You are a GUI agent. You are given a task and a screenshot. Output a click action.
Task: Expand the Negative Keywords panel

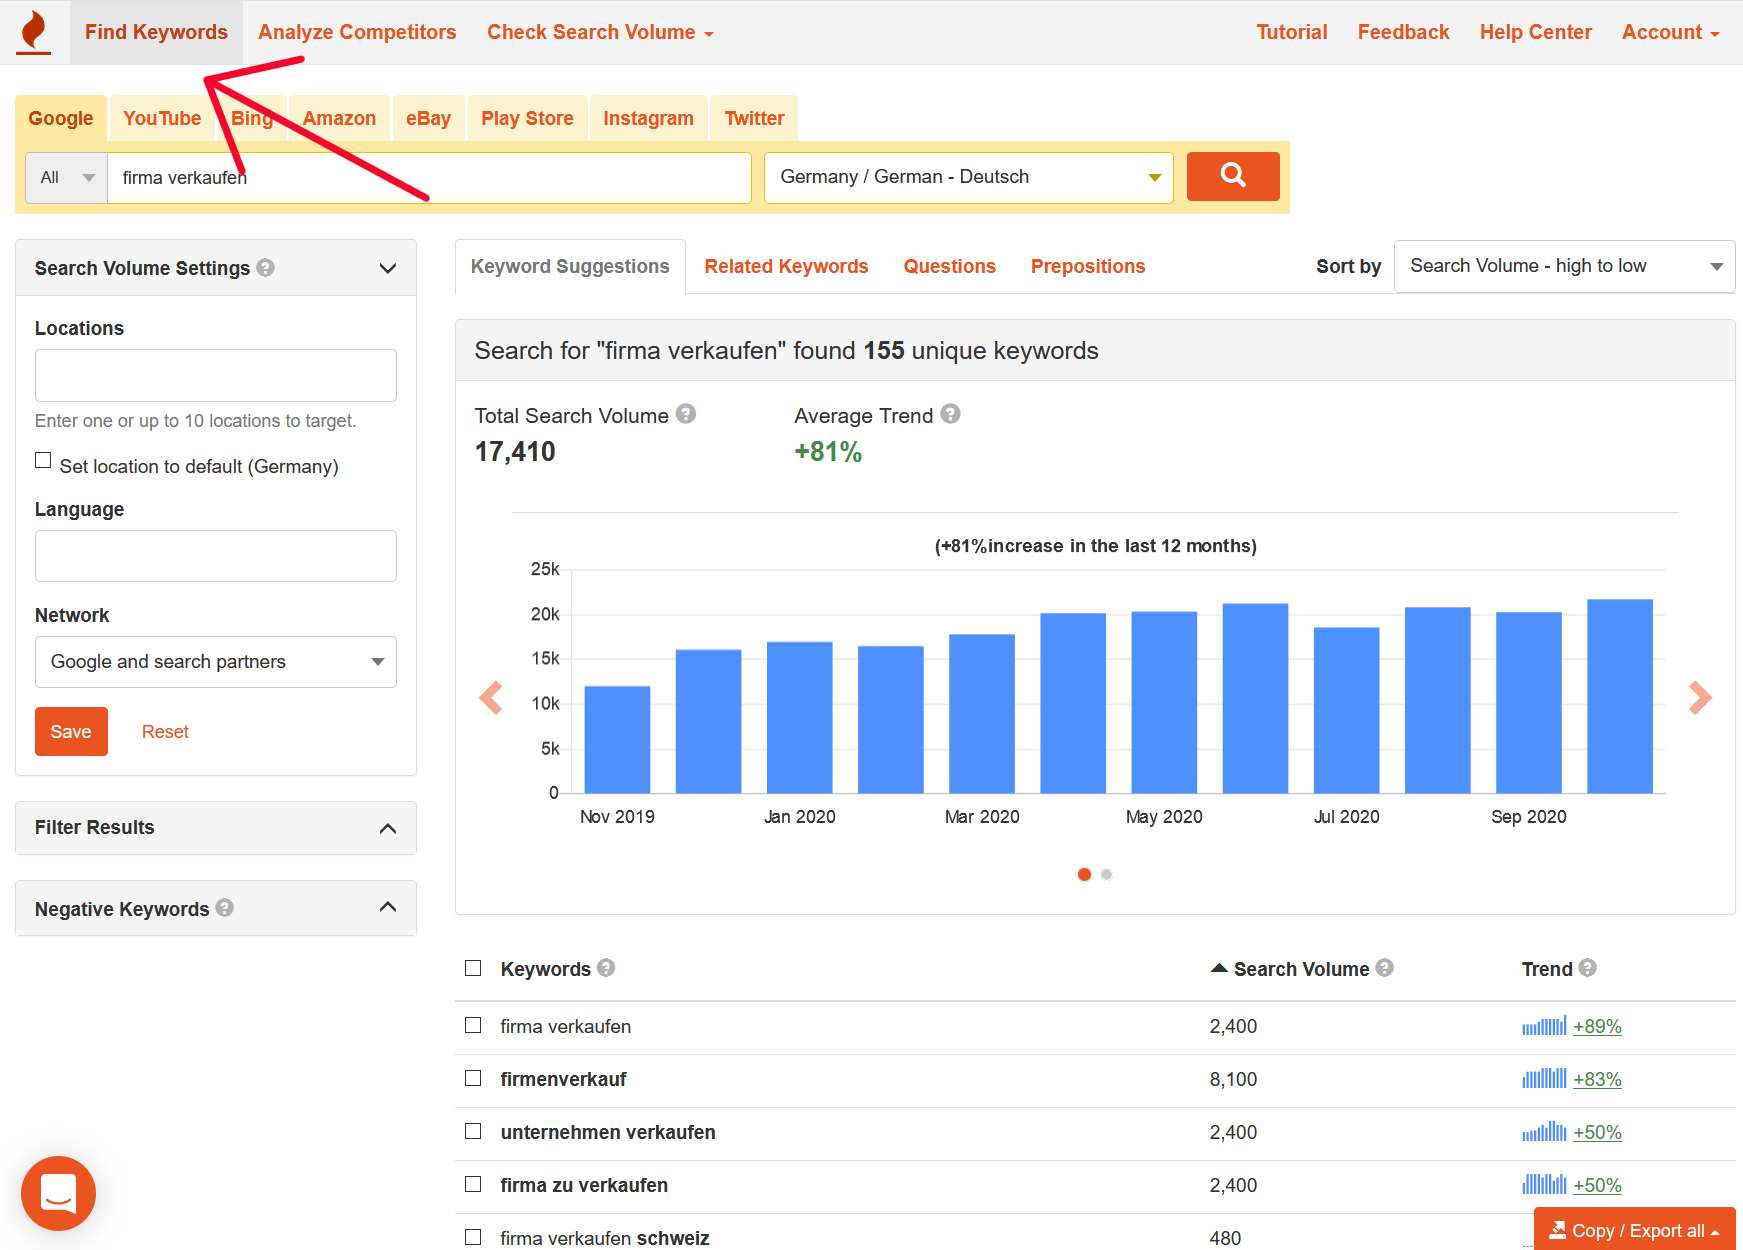coord(388,907)
